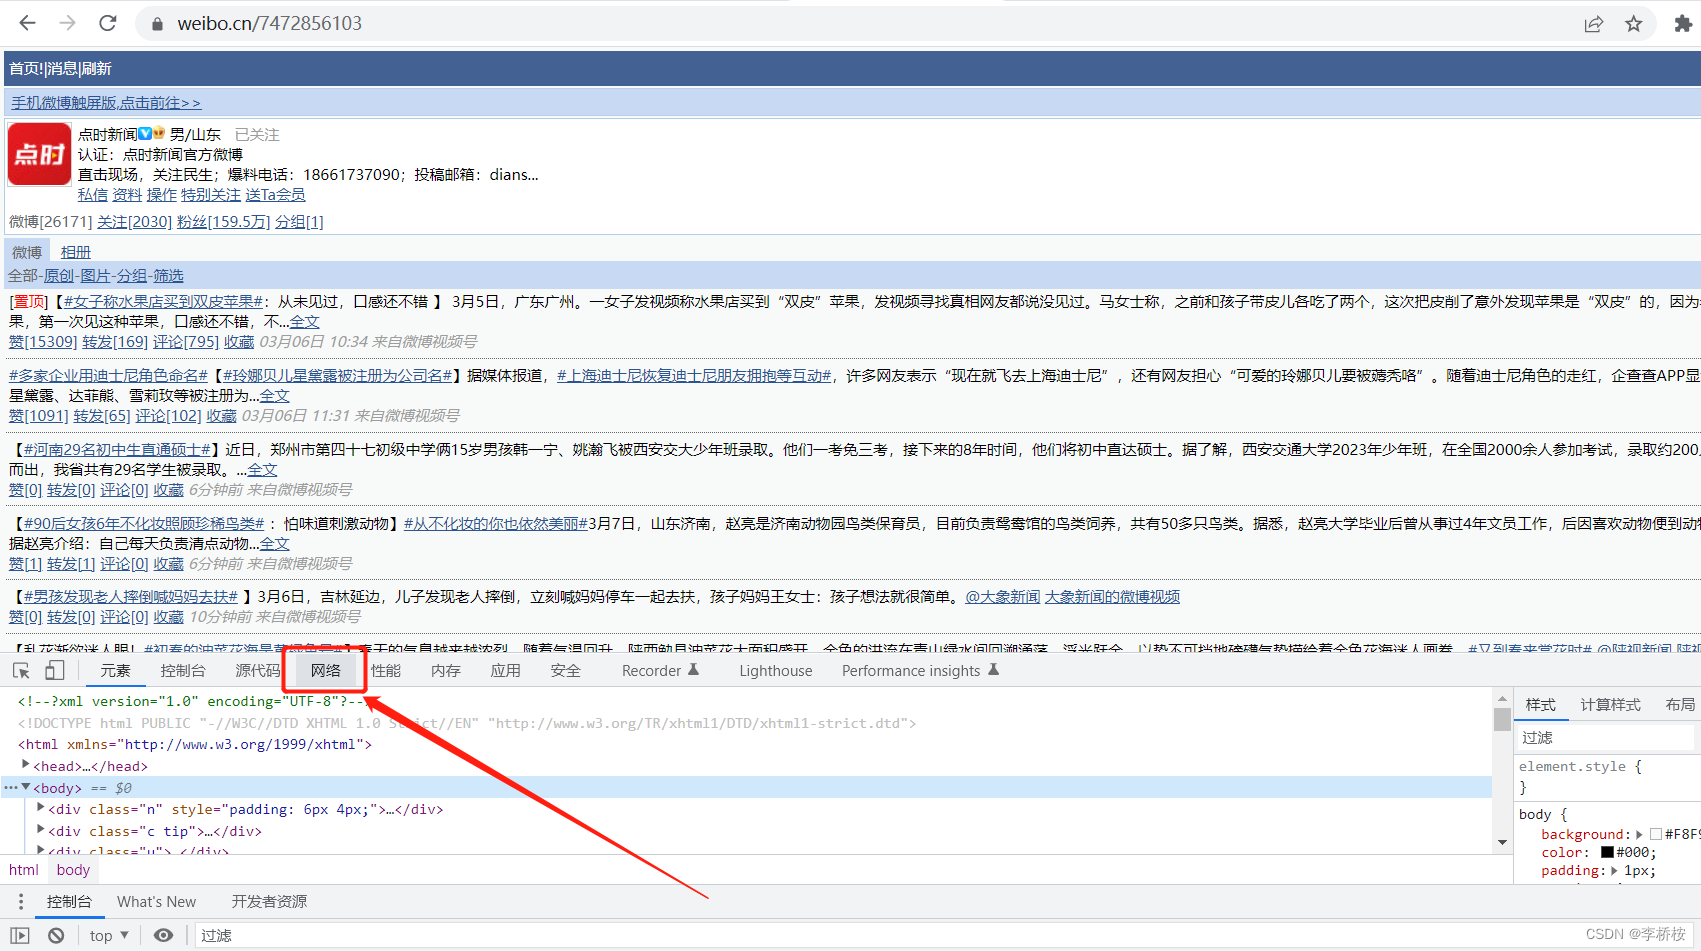
Task: Reload the page with the refresh icon
Action: coord(108,23)
